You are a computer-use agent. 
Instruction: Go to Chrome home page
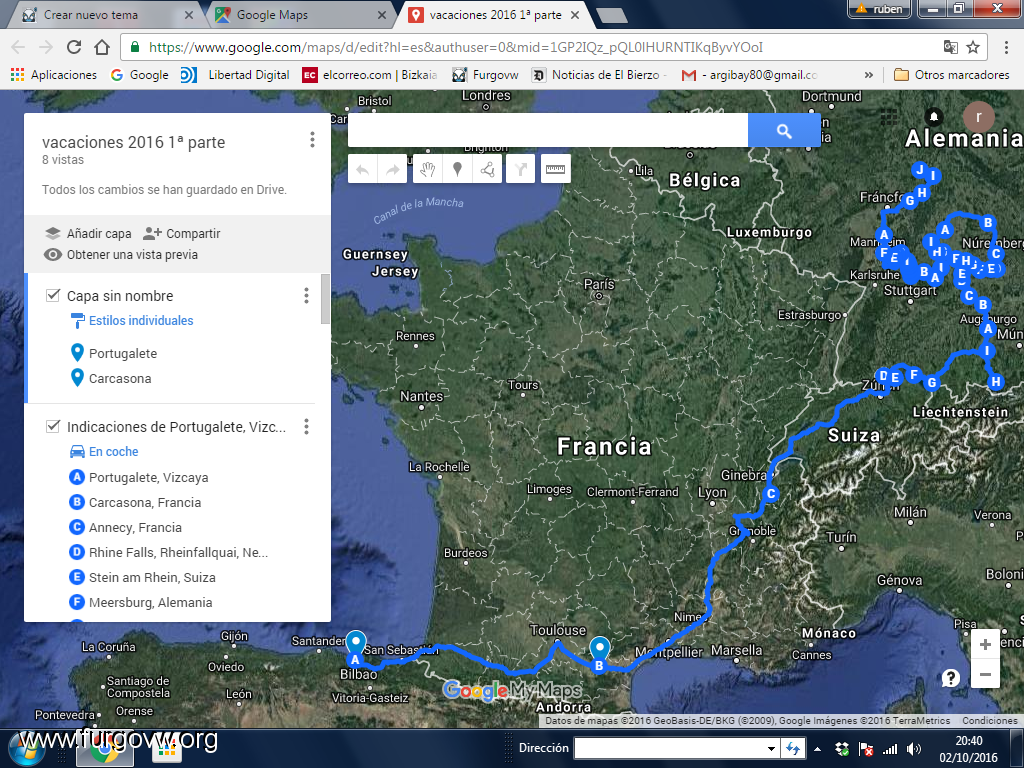coord(102,47)
